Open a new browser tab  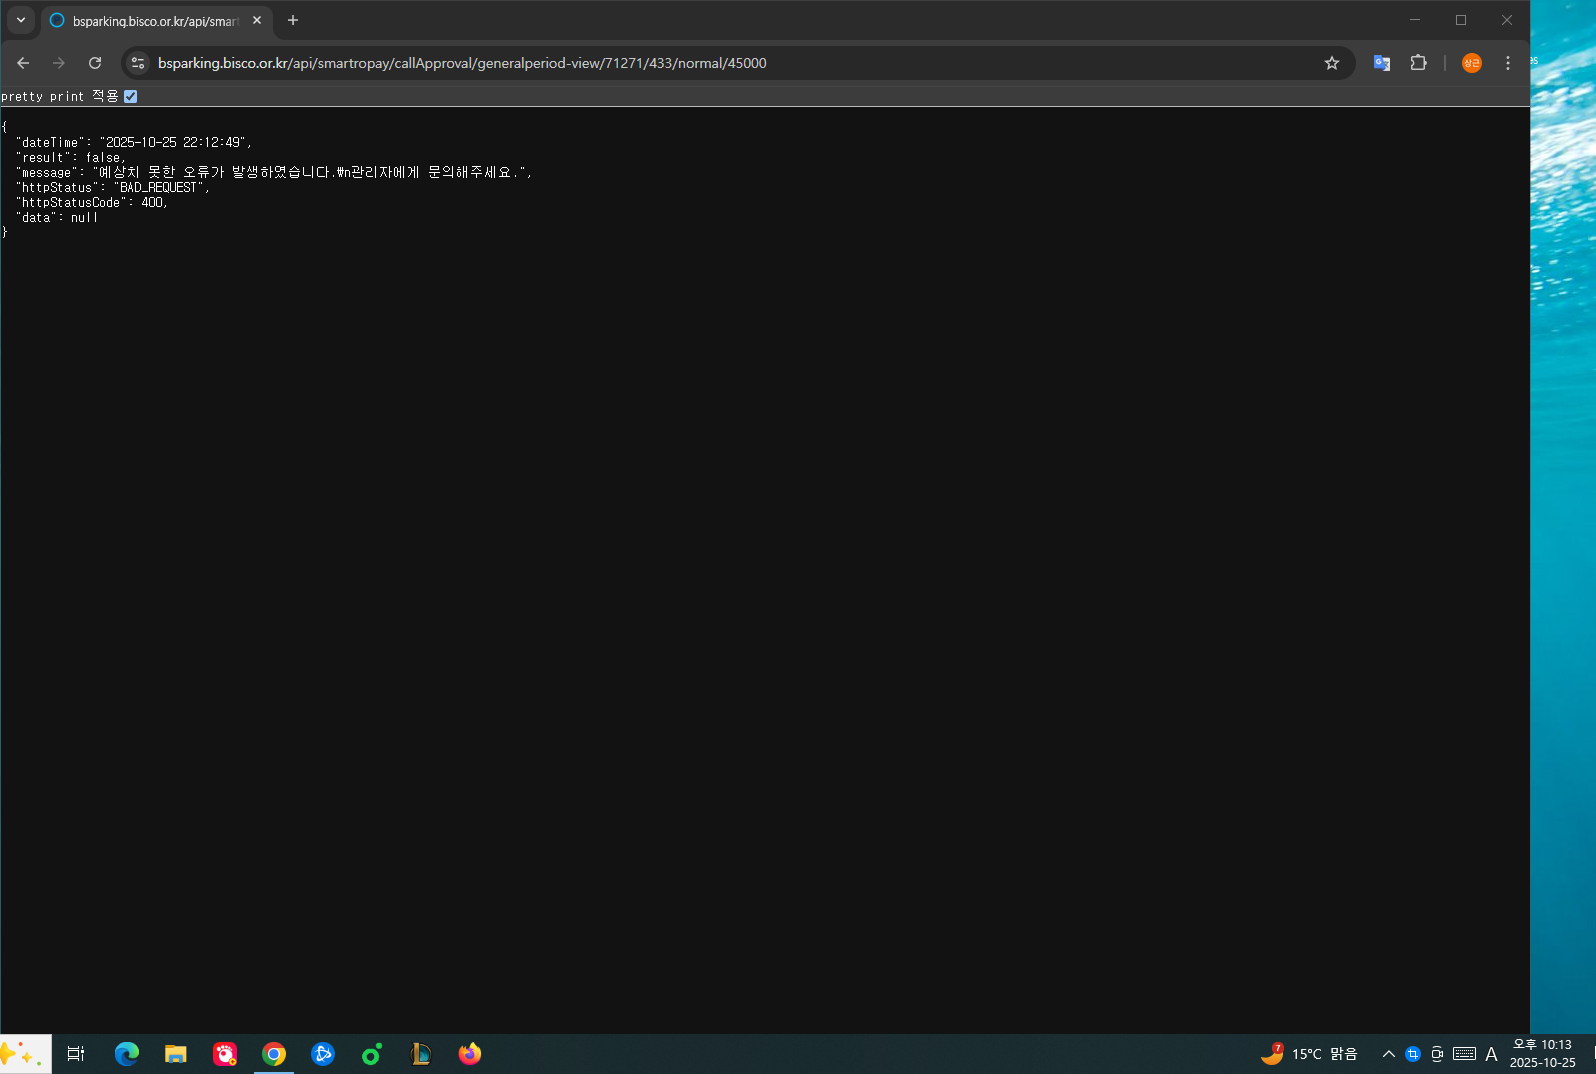[293, 20]
